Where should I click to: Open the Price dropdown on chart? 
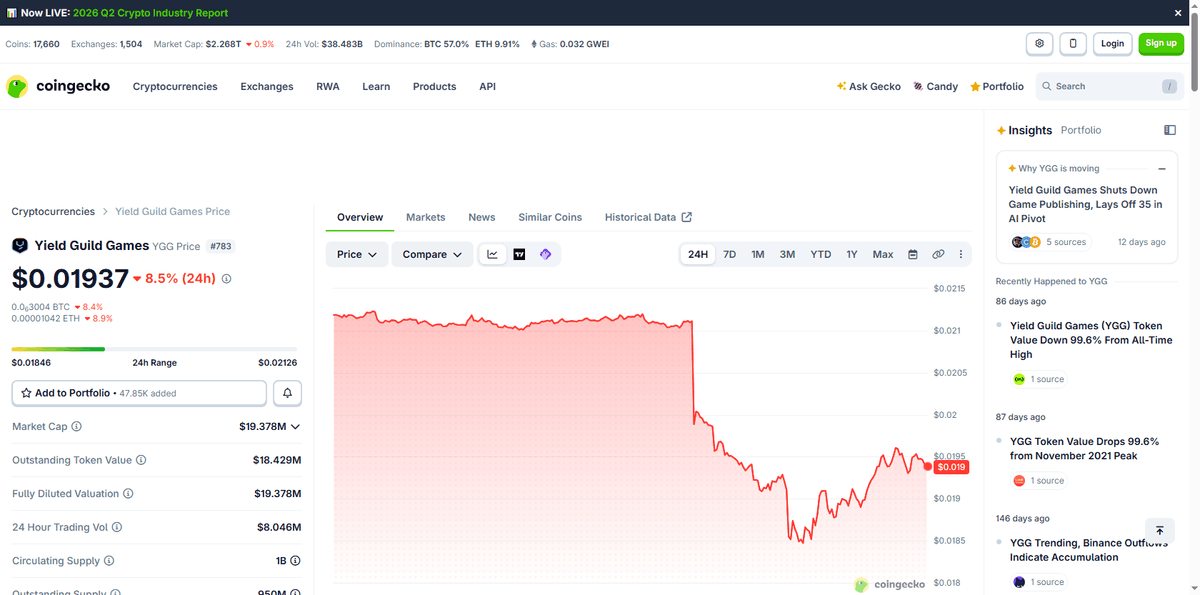pos(357,255)
